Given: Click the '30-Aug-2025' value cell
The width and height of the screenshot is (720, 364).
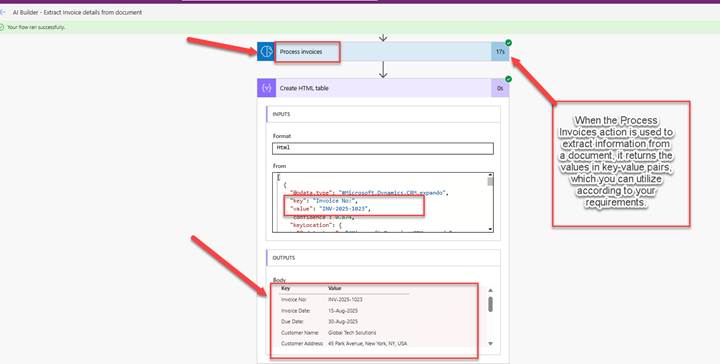Looking at the screenshot, I should pyautogui.click(x=343, y=322).
